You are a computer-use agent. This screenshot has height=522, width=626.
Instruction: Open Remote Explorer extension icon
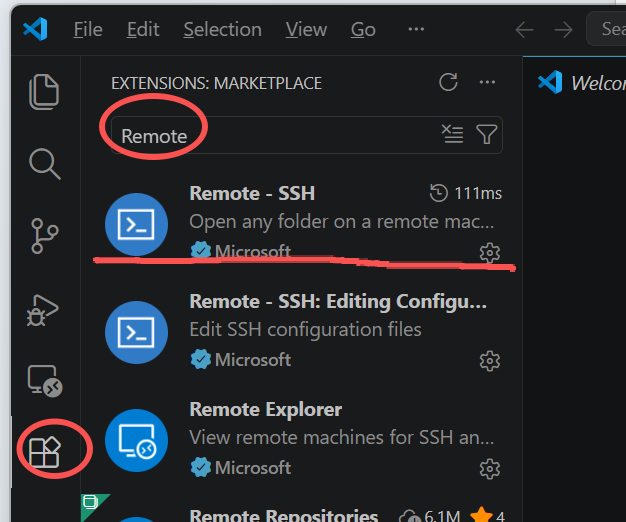[x=136, y=440]
